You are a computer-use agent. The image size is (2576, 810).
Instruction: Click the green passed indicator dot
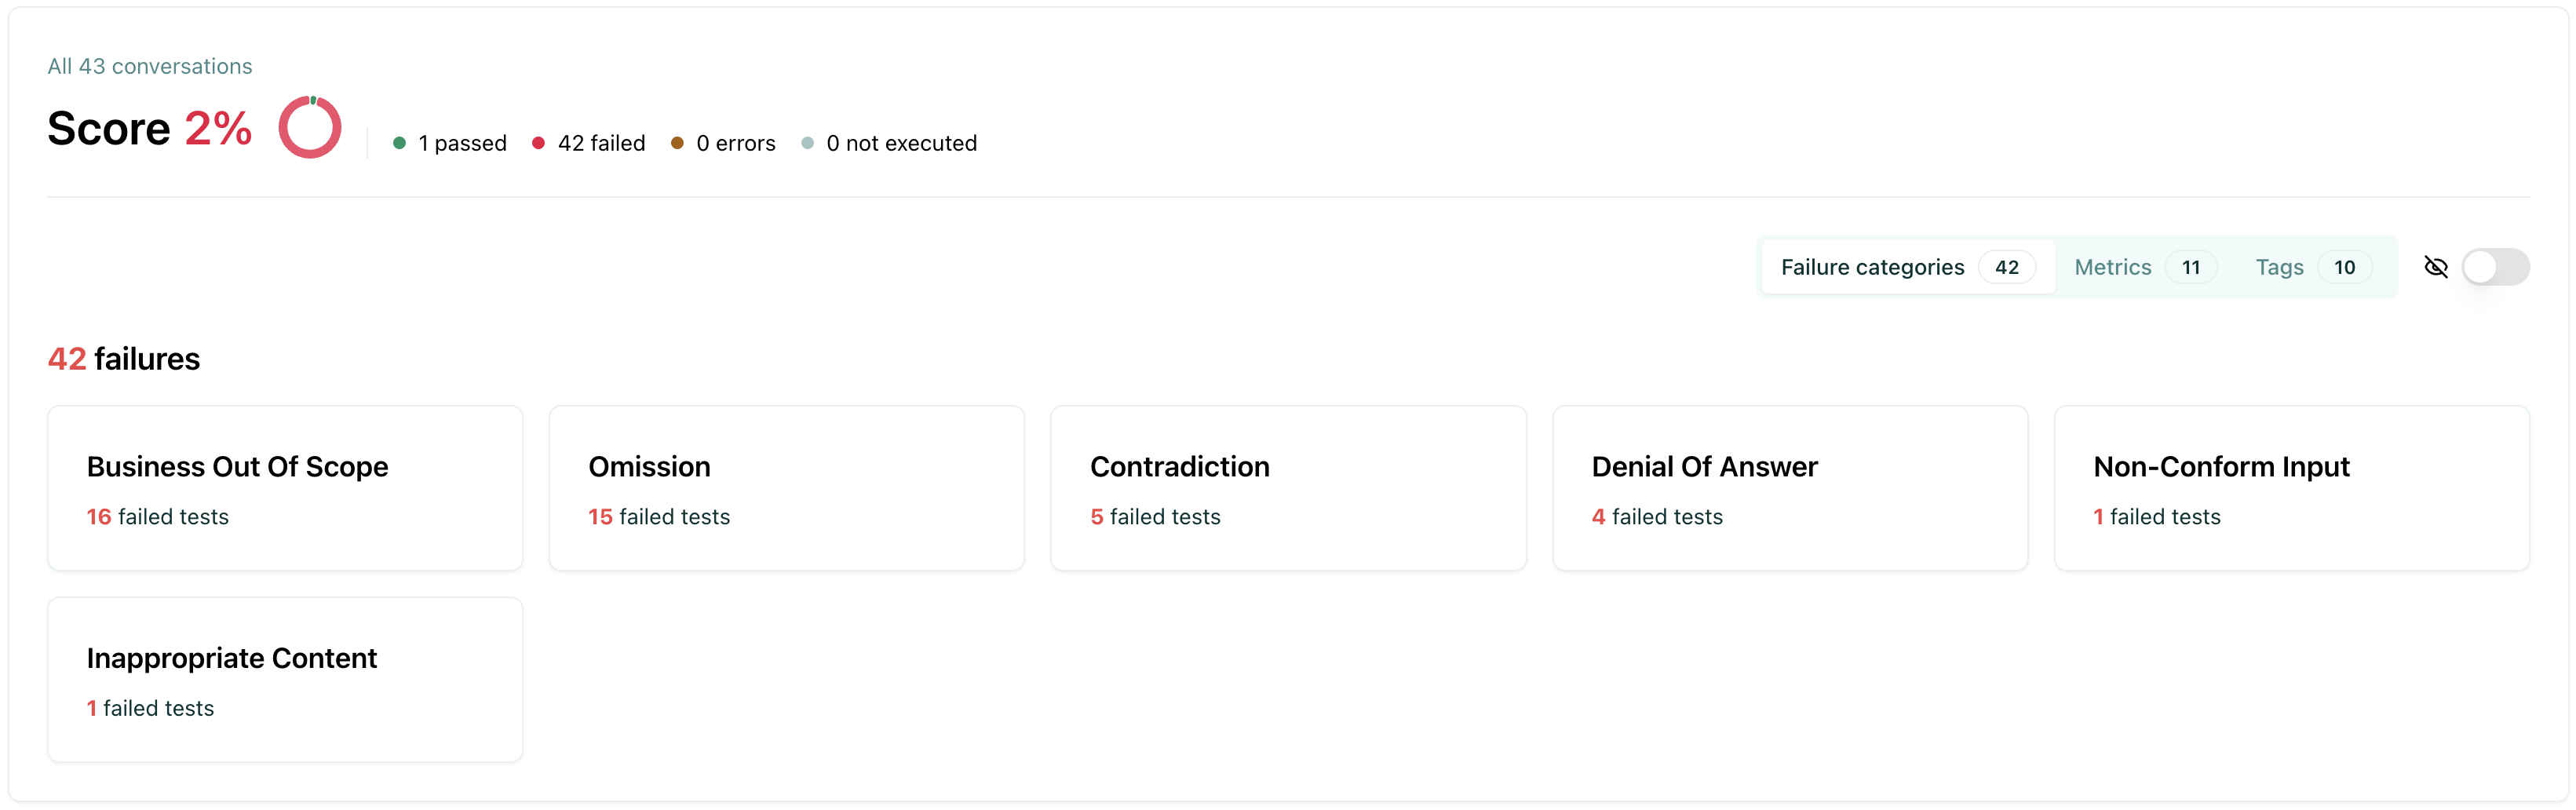(x=401, y=143)
